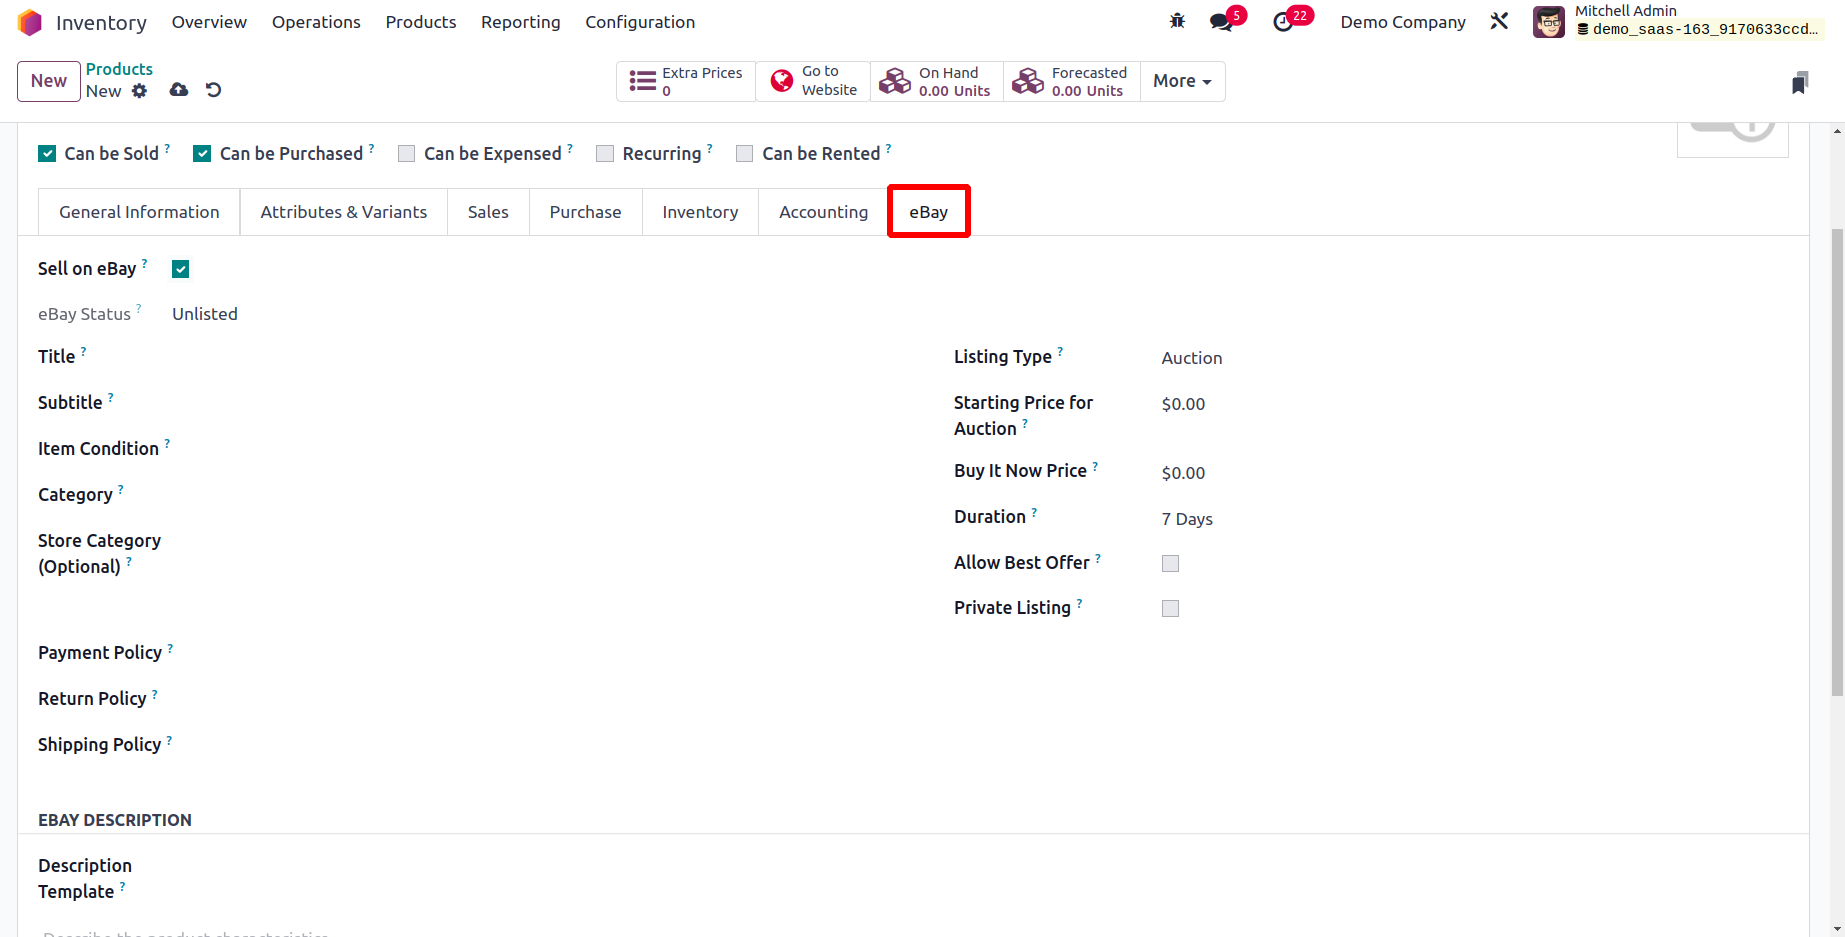Show help tooltip for Listing Type
The height and width of the screenshot is (937, 1845).
(1060, 351)
